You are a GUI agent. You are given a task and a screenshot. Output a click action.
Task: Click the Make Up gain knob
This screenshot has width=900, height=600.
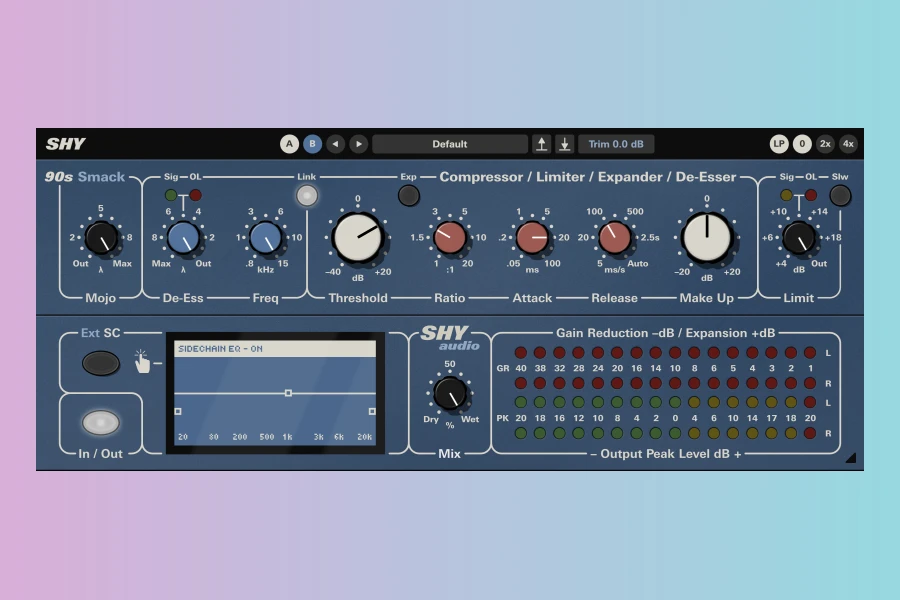707,238
